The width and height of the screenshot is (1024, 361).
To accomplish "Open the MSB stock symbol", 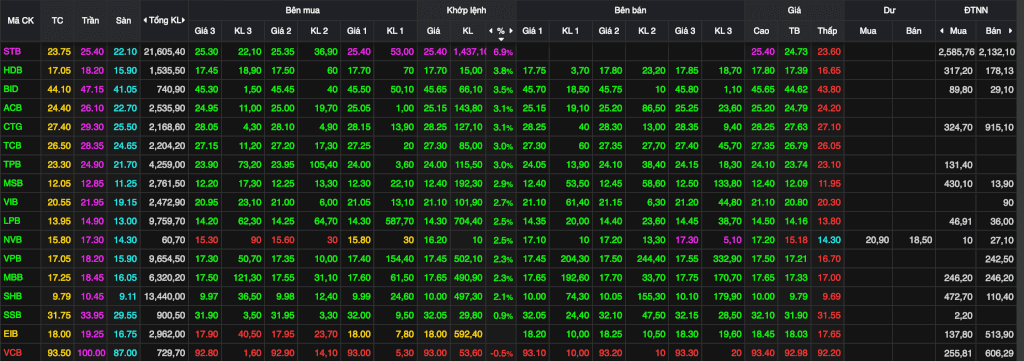I will pos(12,183).
